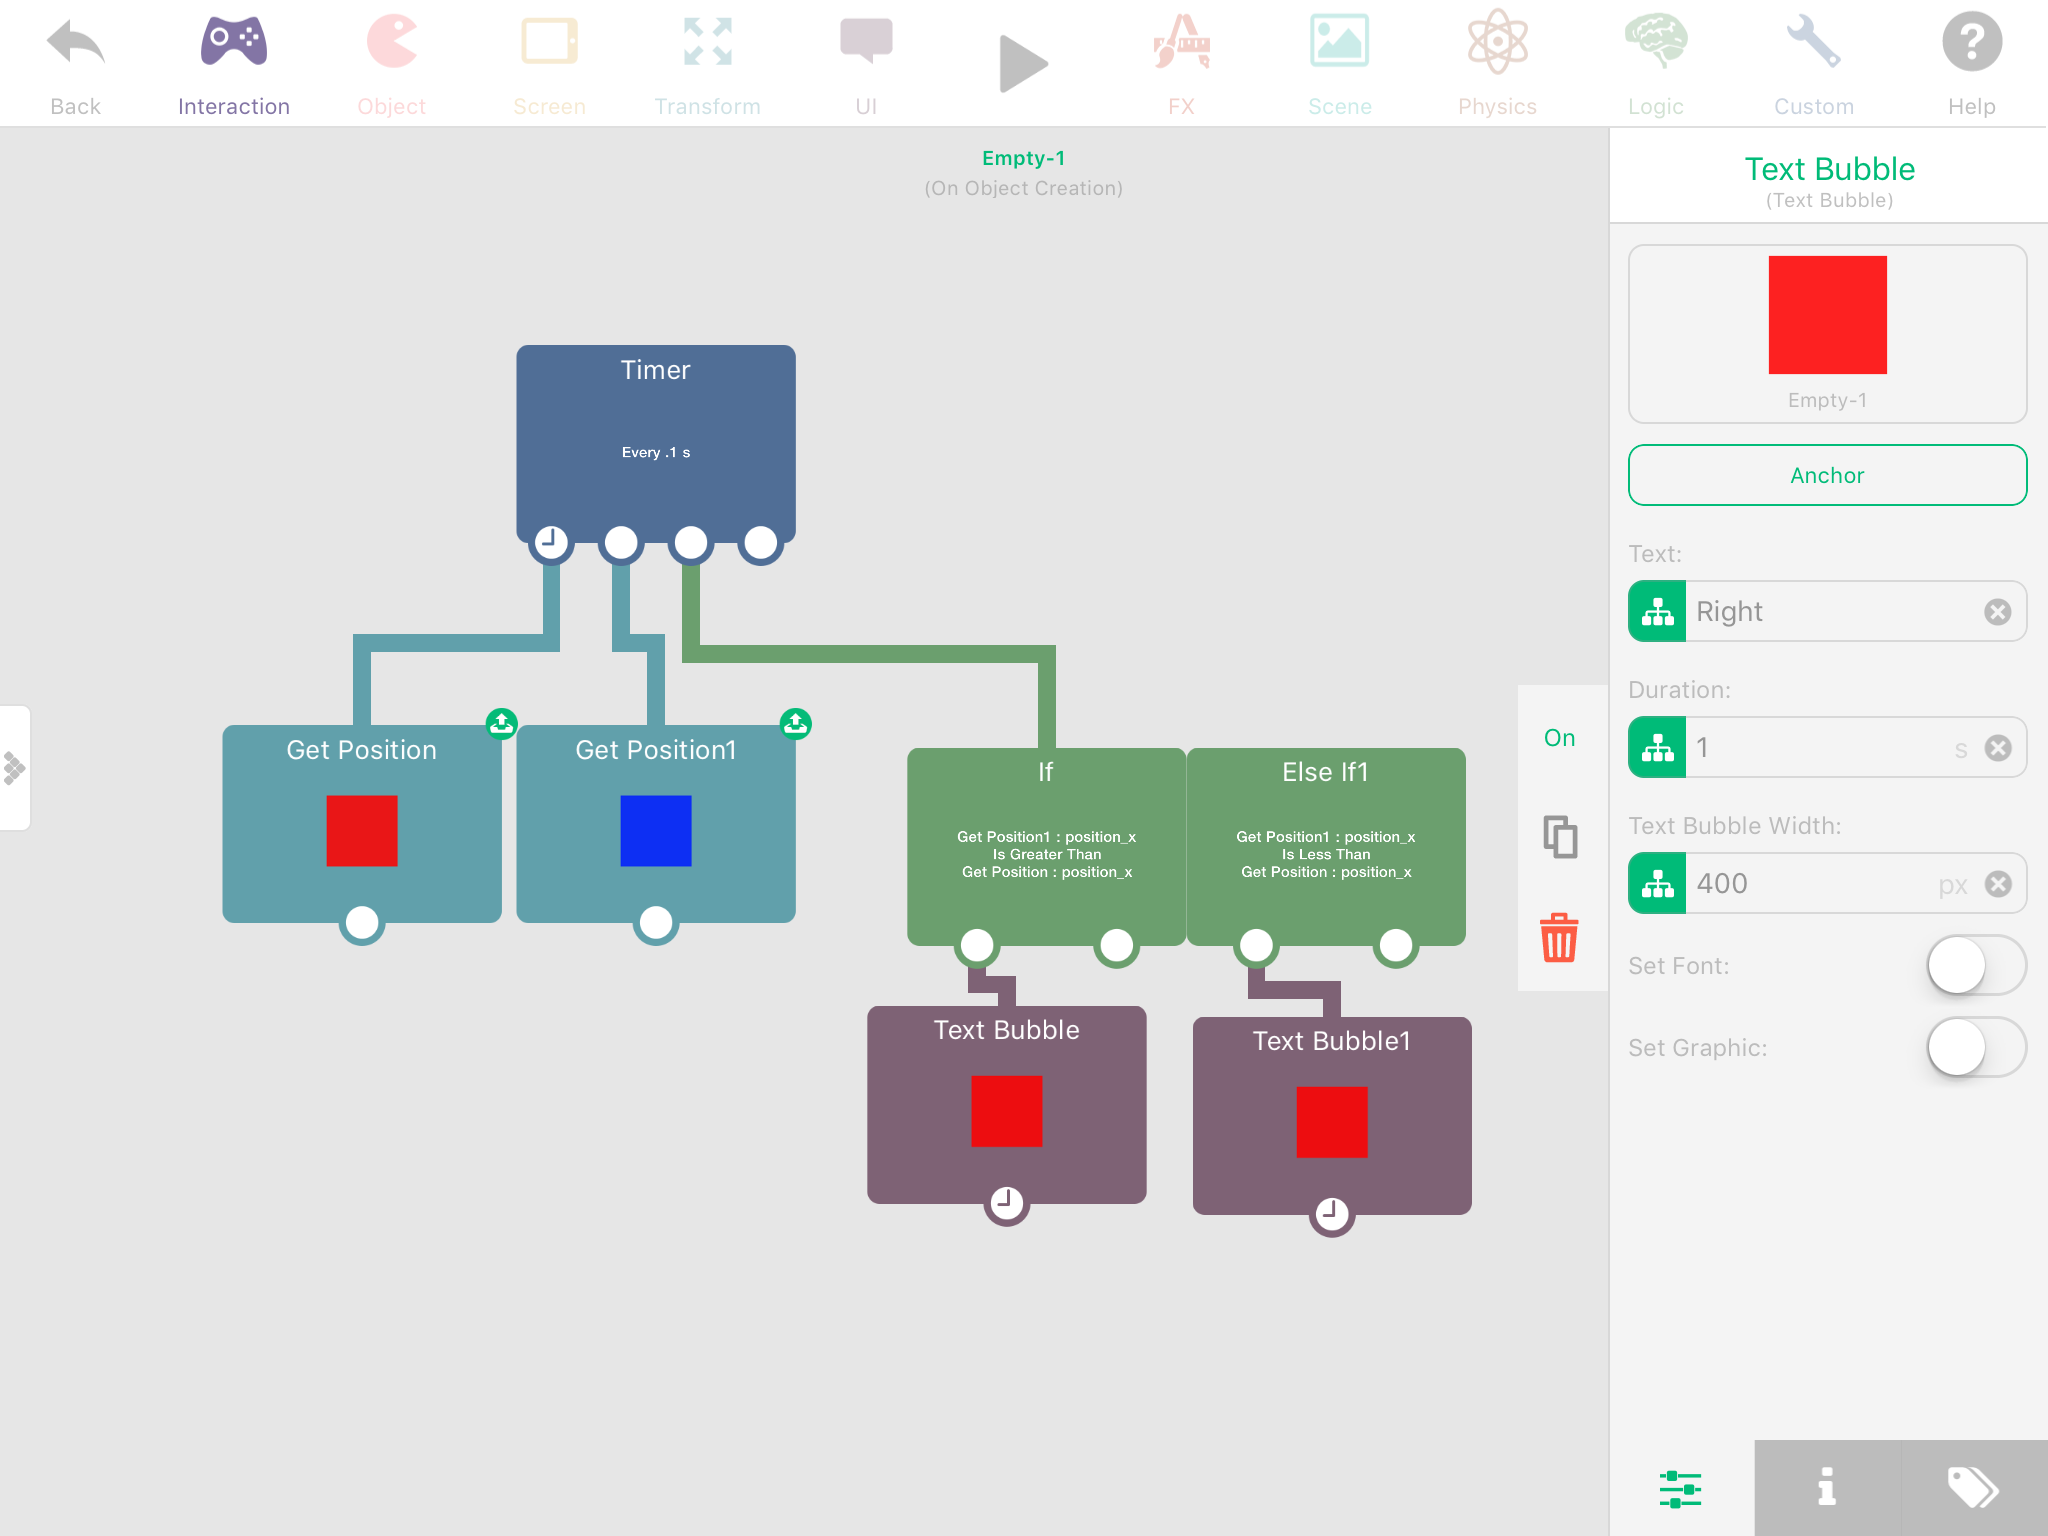Delete behavior with red trash icon
This screenshot has width=2048, height=1536.
(1559, 938)
